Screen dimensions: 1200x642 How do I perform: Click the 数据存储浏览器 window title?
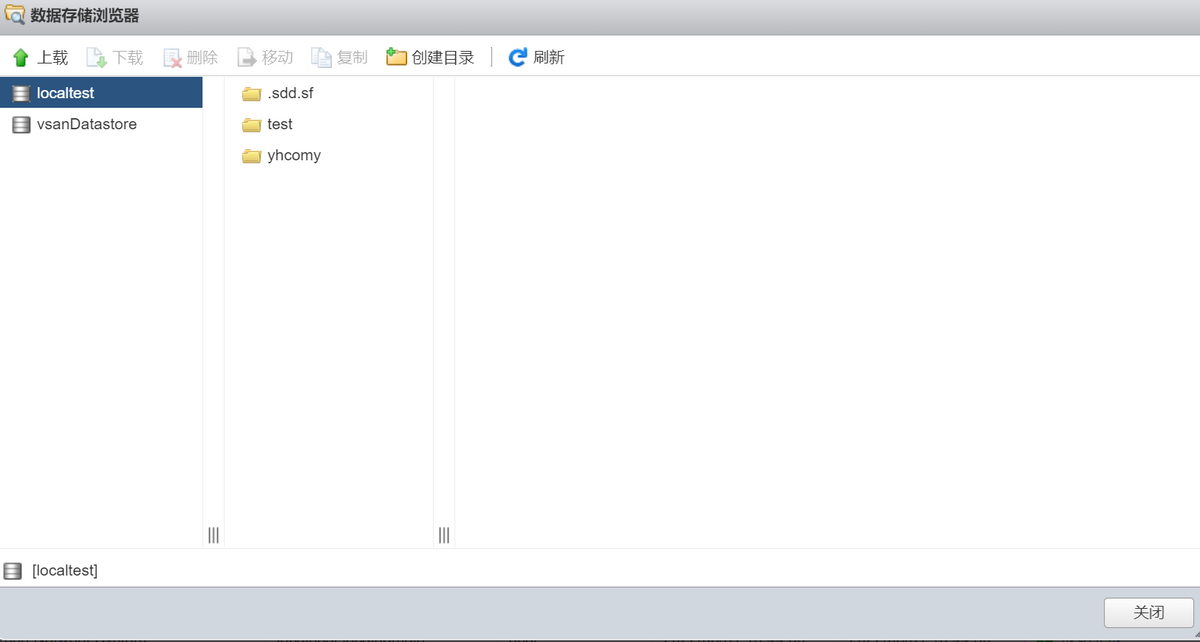(85, 16)
